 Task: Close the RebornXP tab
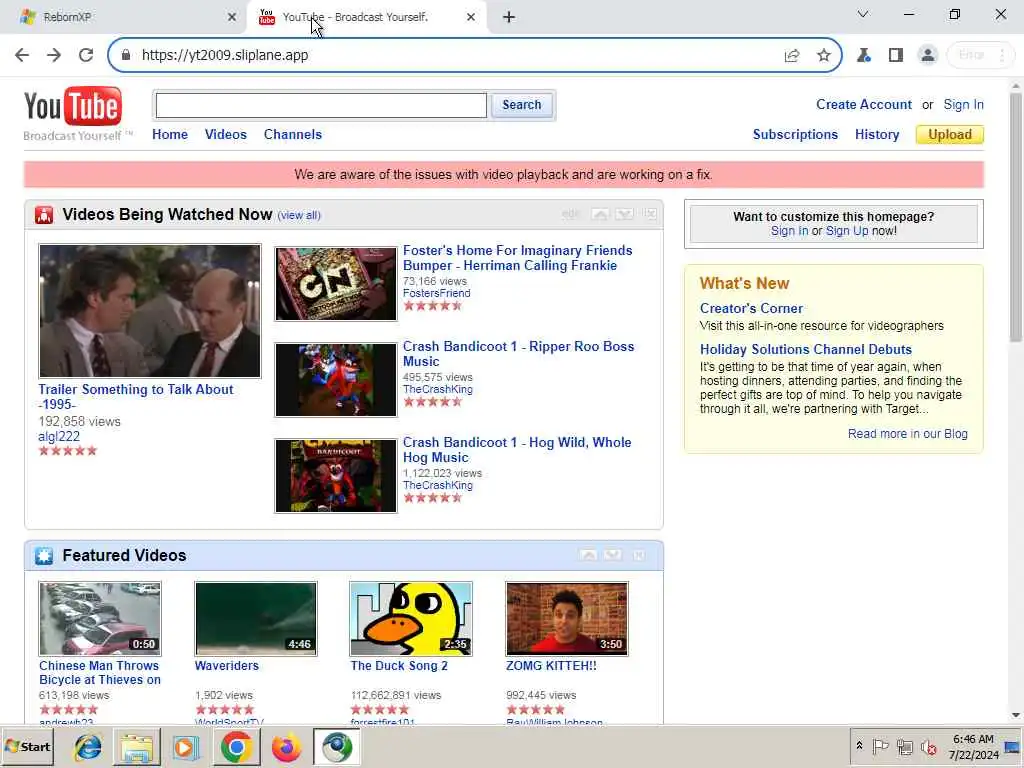pyautogui.click(x=232, y=18)
